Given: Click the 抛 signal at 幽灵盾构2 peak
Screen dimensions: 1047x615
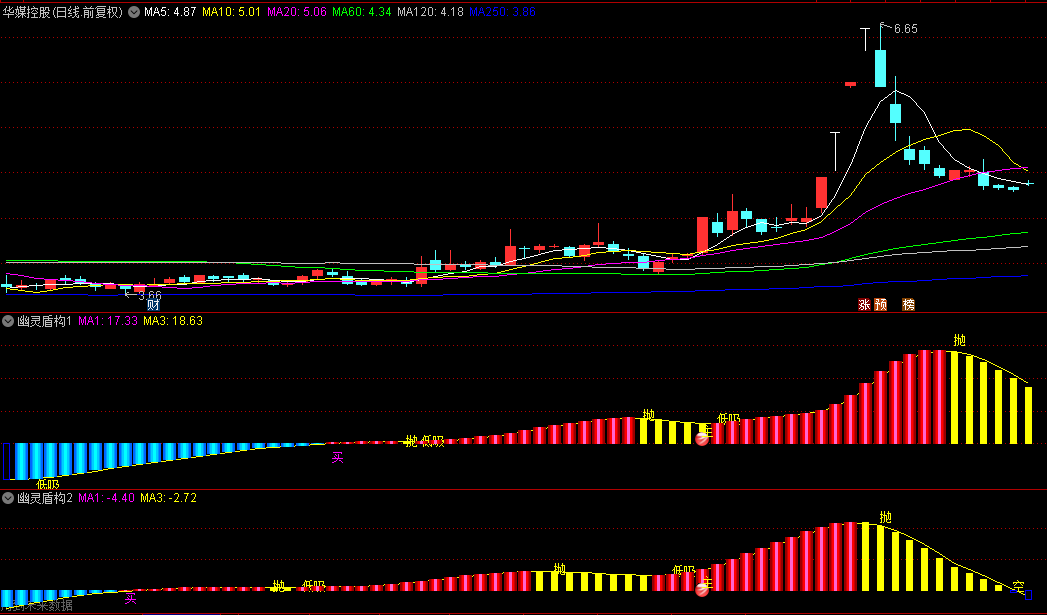Looking at the screenshot, I should [x=885, y=518].
